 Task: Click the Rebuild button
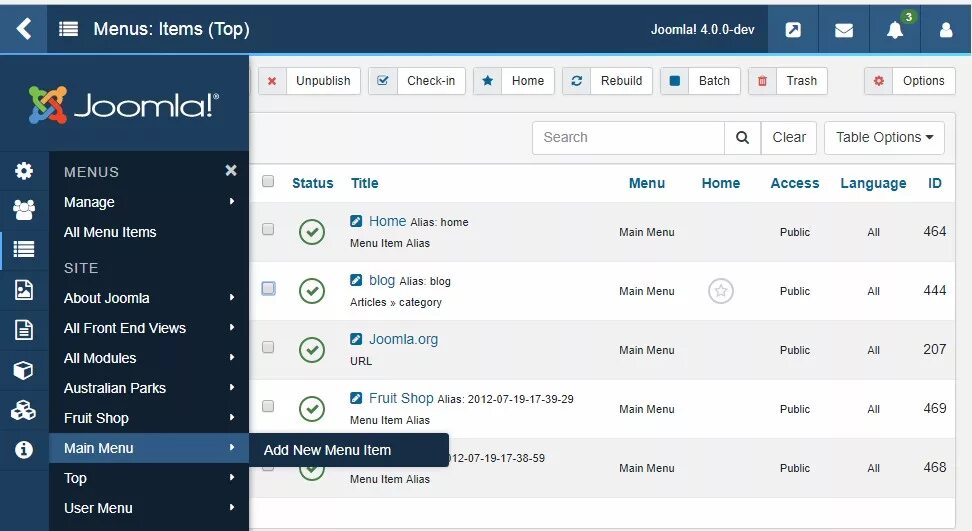pyautogui.click(x=608, y=81)
